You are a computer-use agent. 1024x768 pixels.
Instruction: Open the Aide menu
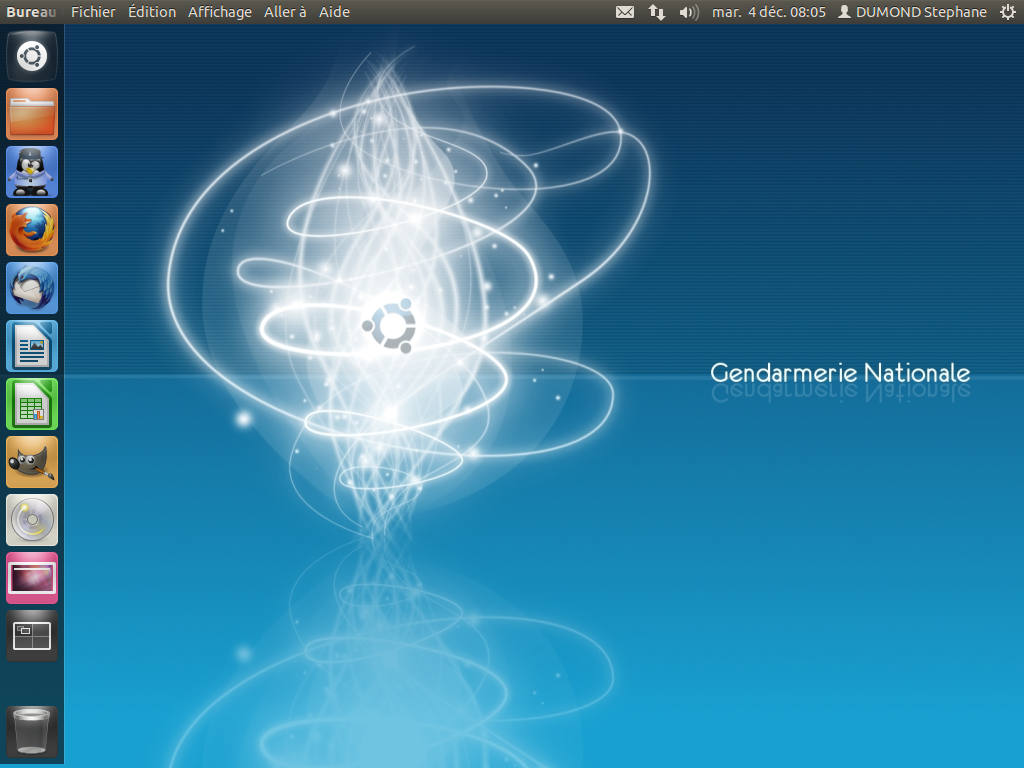click(335, 13)
